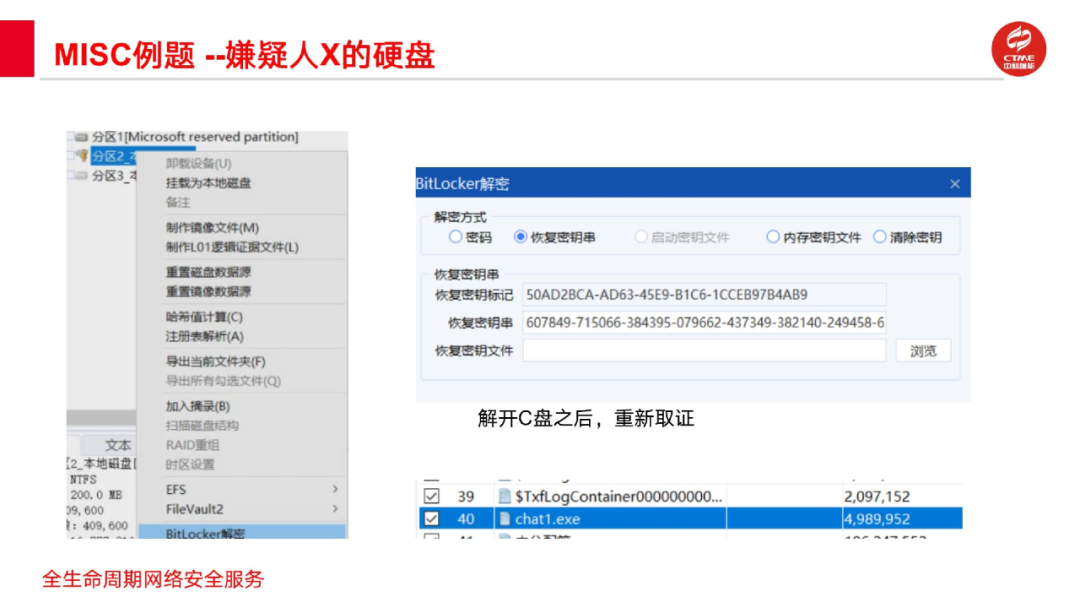The width and height of the screenshot is (1080, 608).
Task: Select the 分区3 tree row
Action: 114,176
